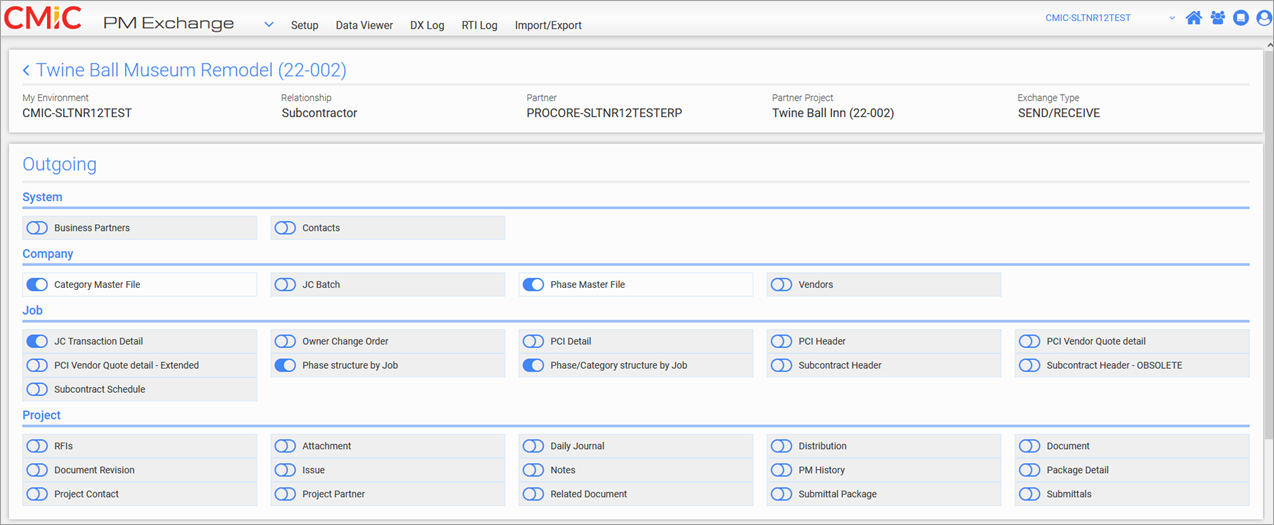
Task: Click the Job section header
Action: pyautogui.click(x=31, y=311)
